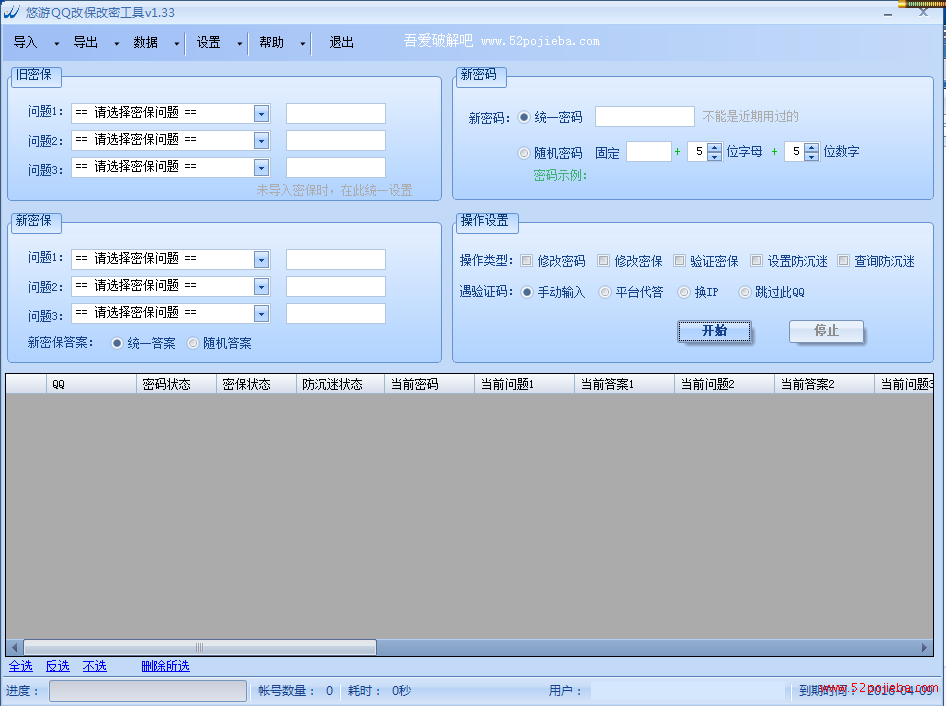Click the 全选 link
The height and width of the screenshot is (706, 946).
pos(21,666)
